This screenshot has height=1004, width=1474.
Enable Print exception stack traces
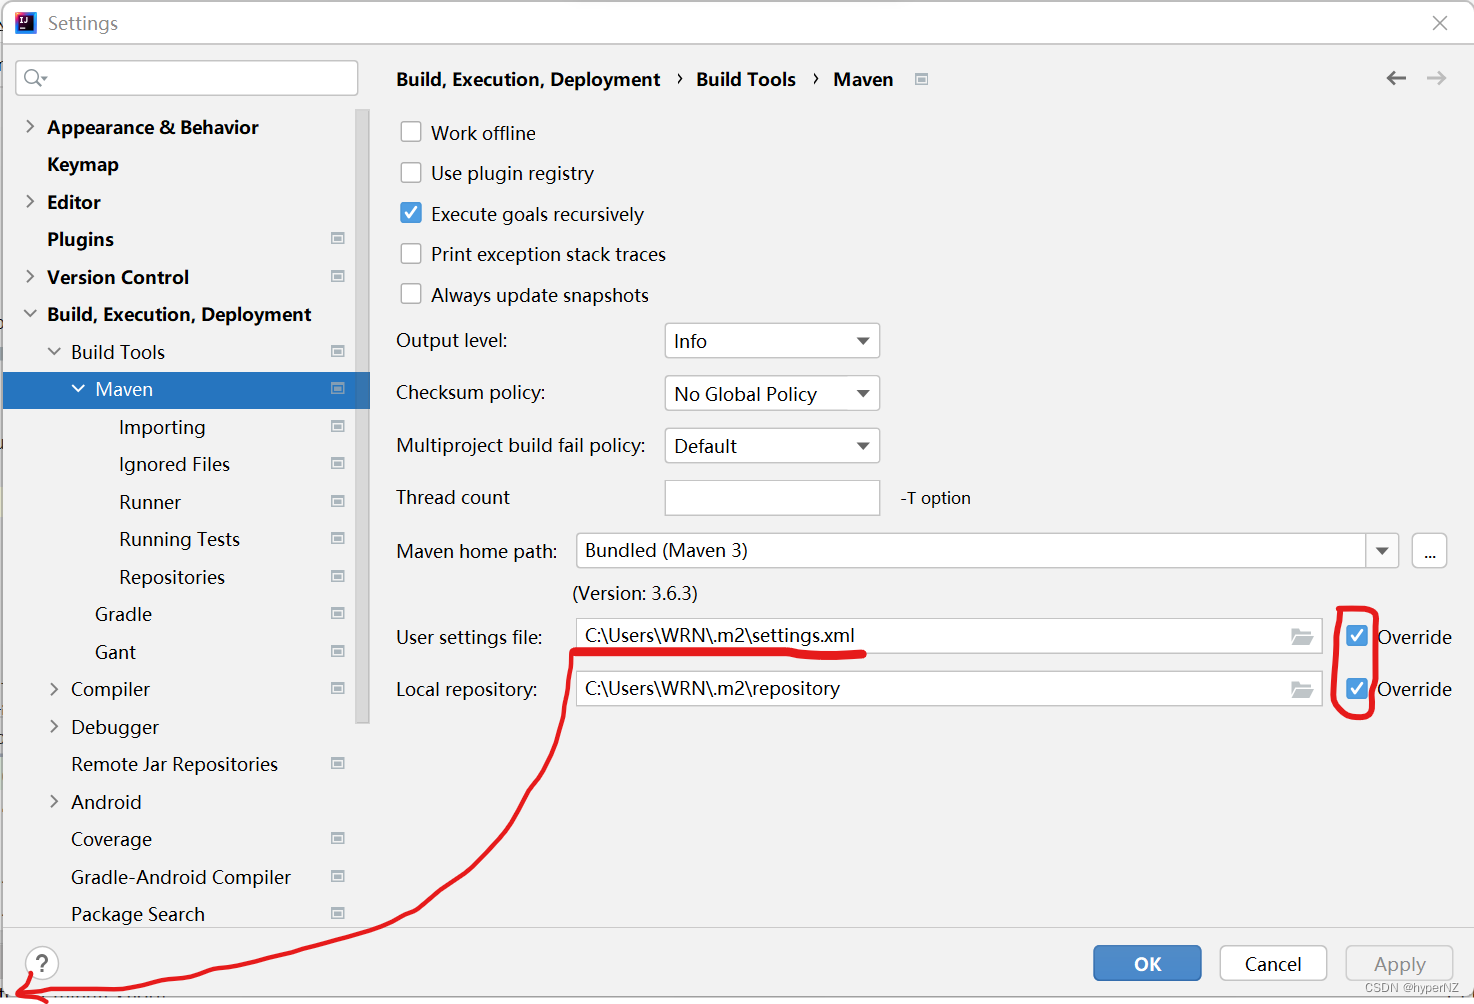[411, 253]
